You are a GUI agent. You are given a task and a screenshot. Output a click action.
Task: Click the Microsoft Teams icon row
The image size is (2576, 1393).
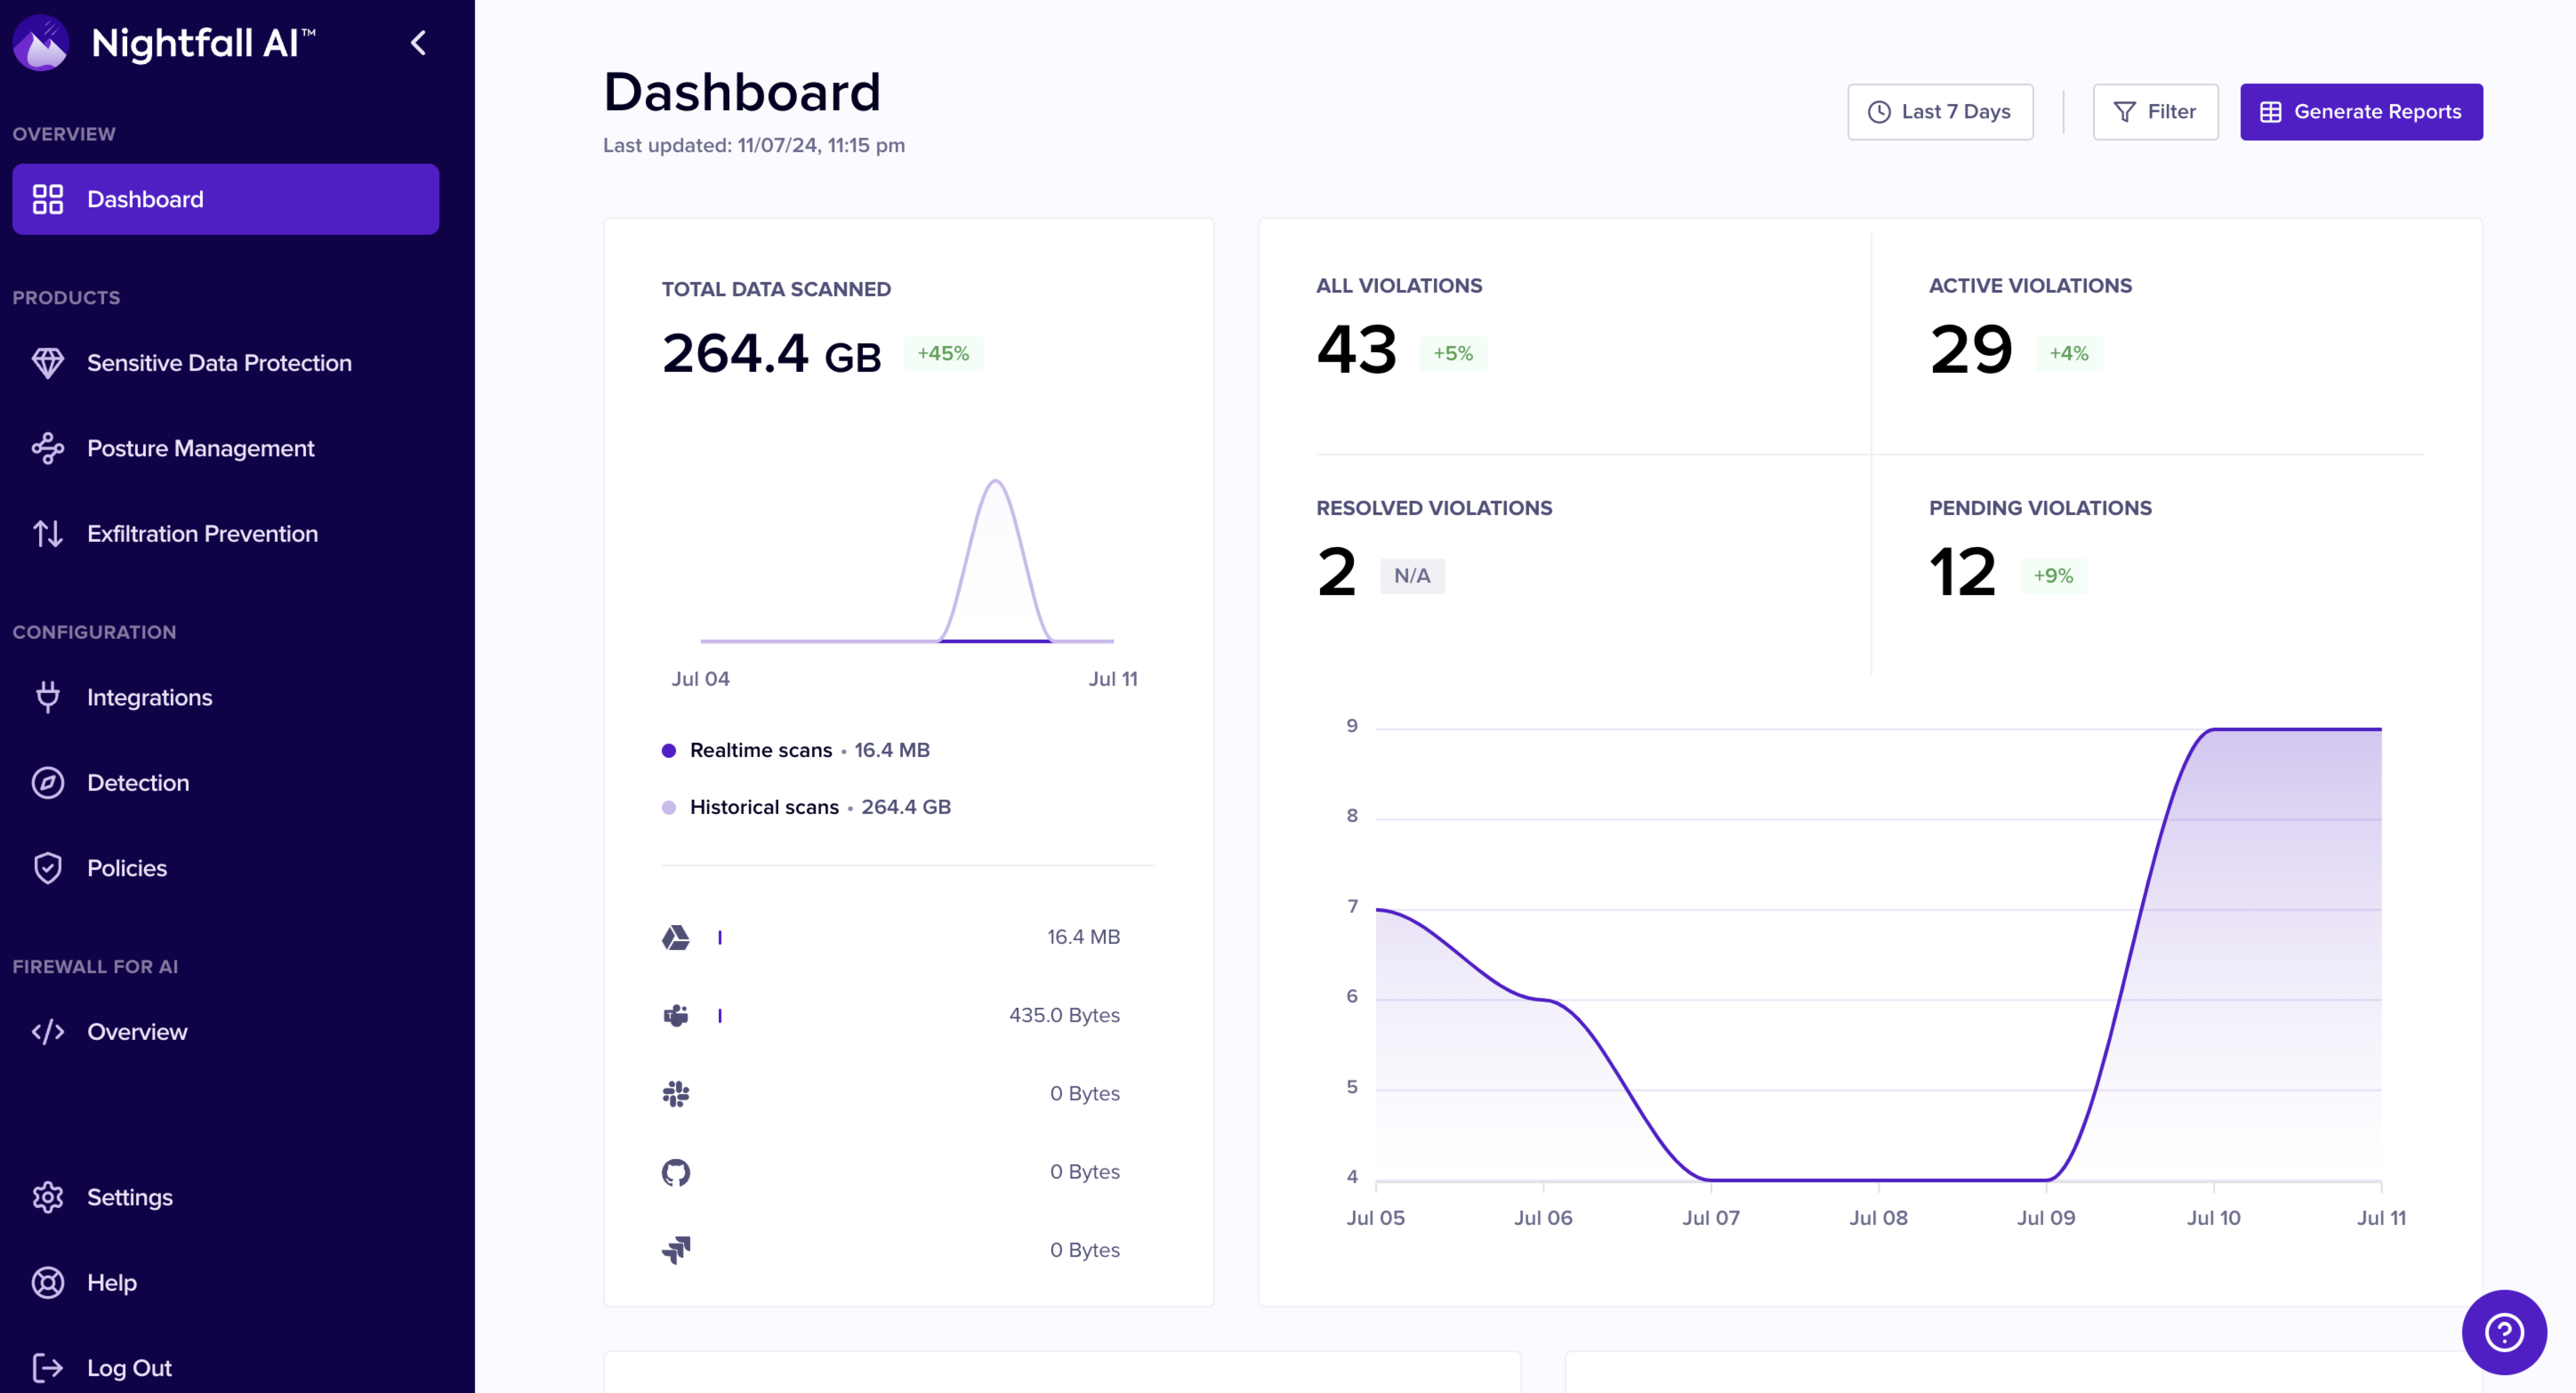[676, 1015]
